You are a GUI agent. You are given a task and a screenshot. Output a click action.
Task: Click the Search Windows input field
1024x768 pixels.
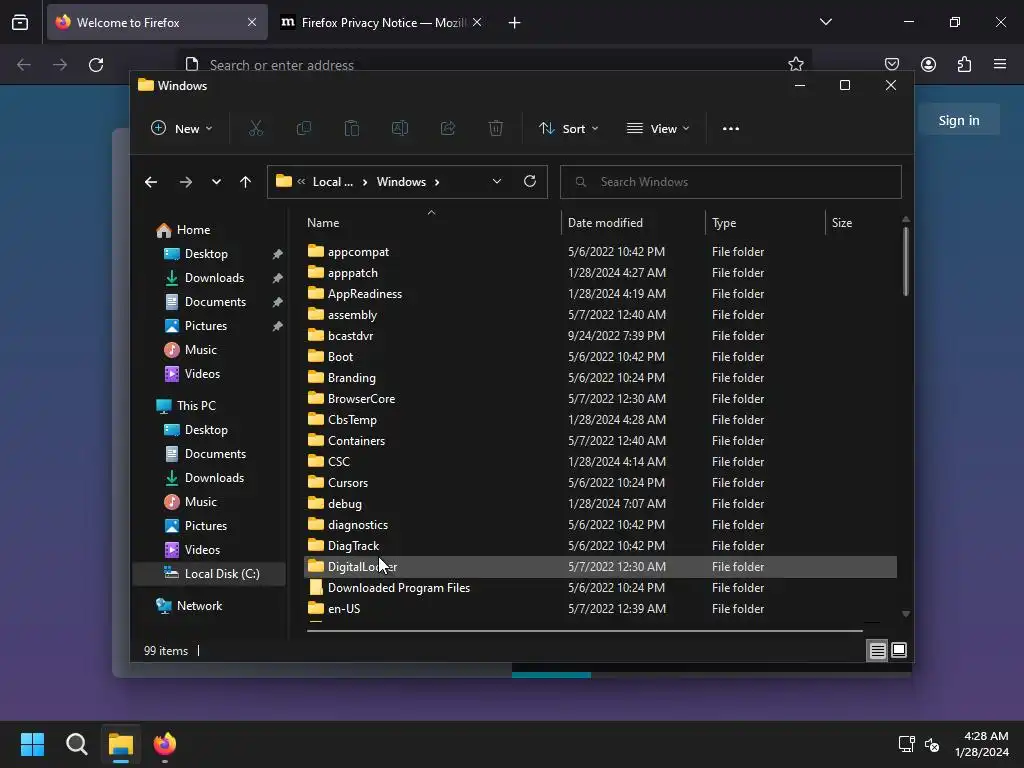(x=731, y=182)
